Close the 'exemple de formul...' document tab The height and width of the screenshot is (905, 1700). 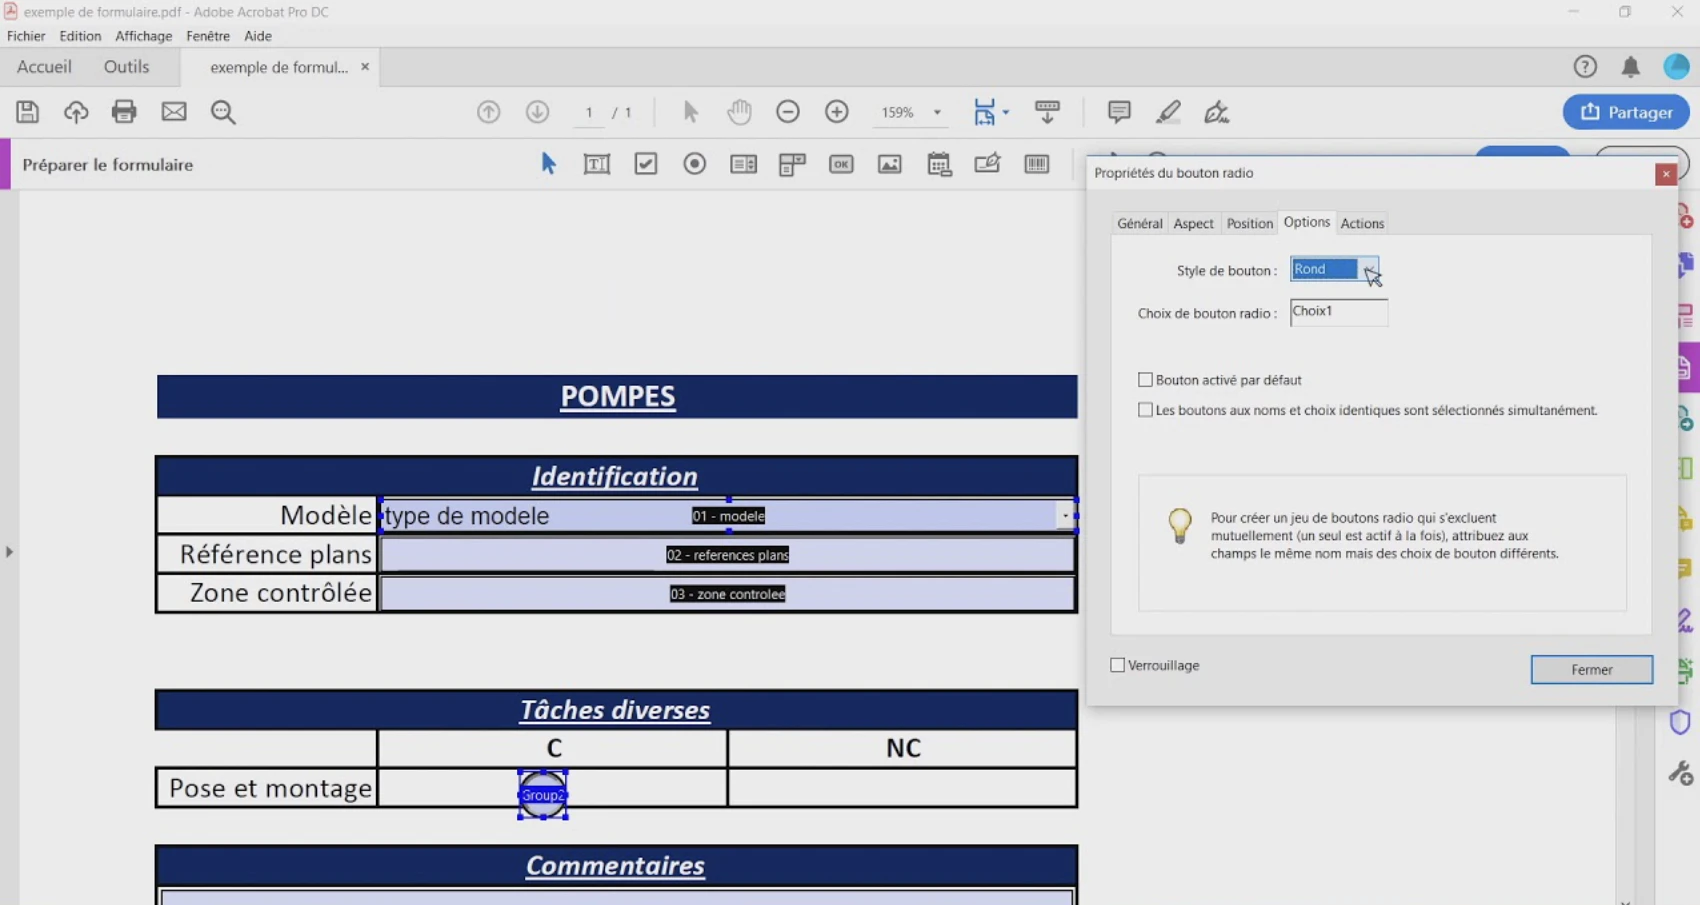click(x=365, y=66)
